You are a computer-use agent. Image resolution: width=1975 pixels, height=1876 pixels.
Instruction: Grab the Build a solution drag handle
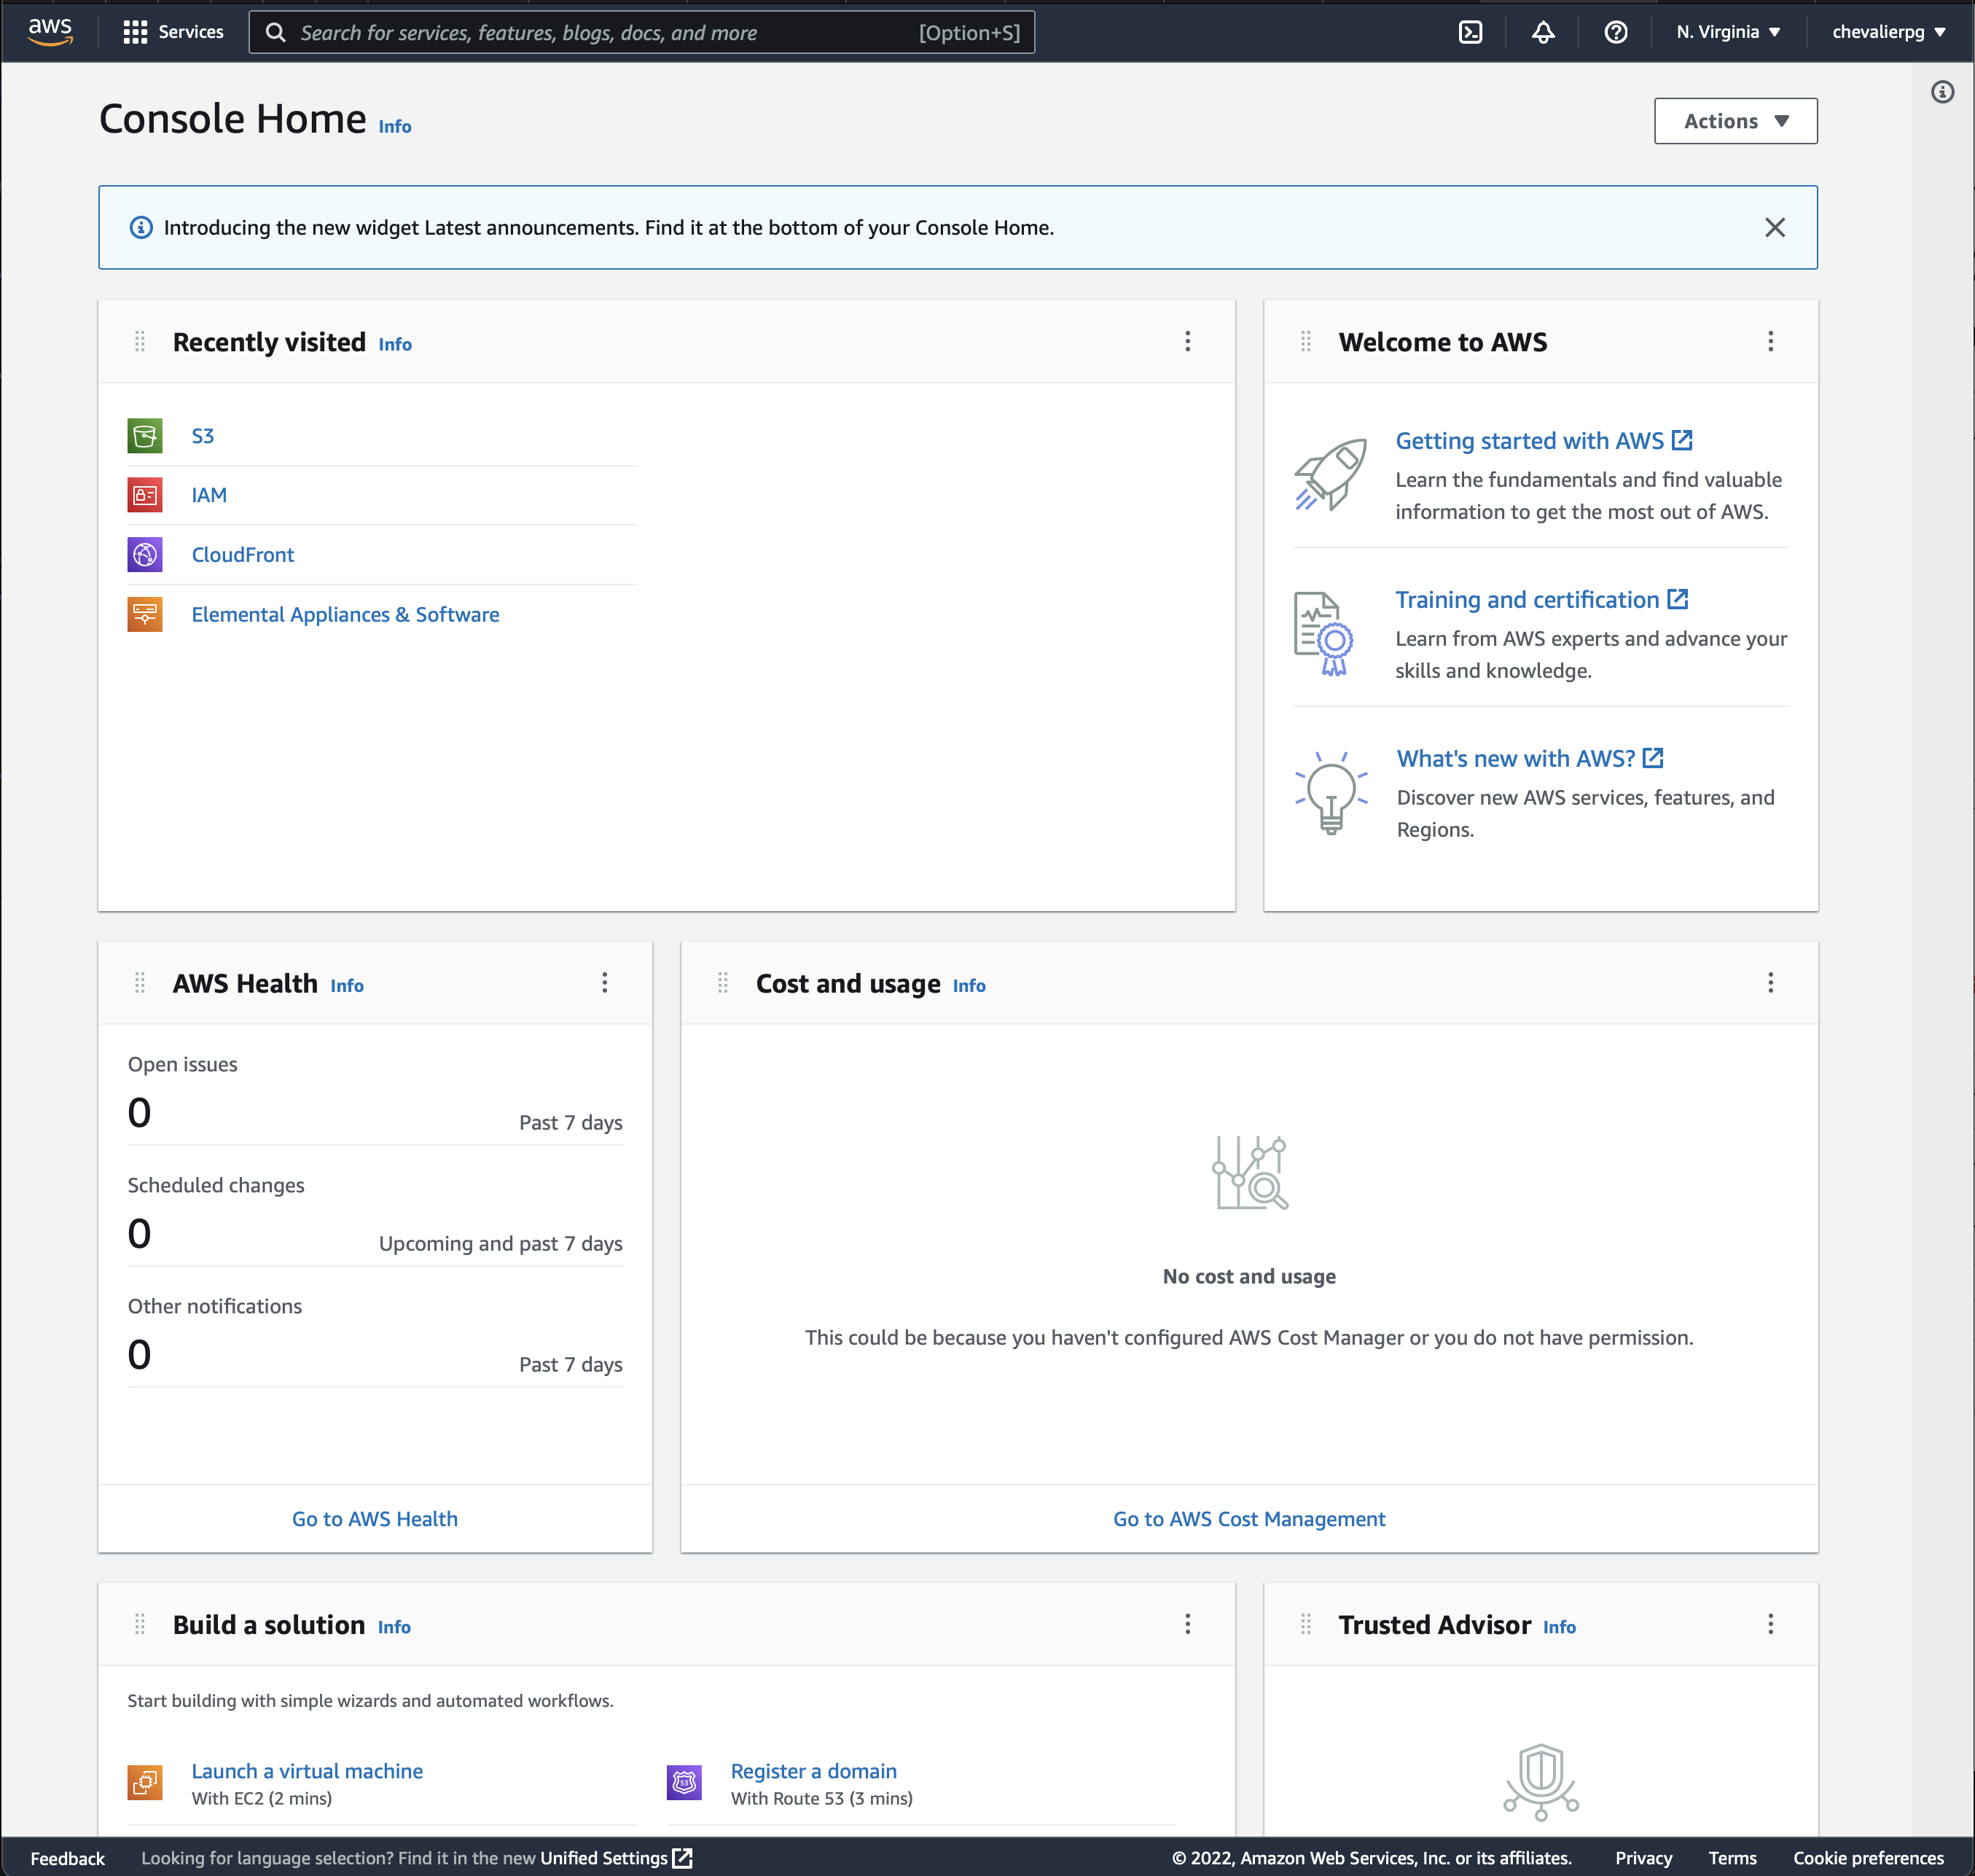[x=140, y=1624]
